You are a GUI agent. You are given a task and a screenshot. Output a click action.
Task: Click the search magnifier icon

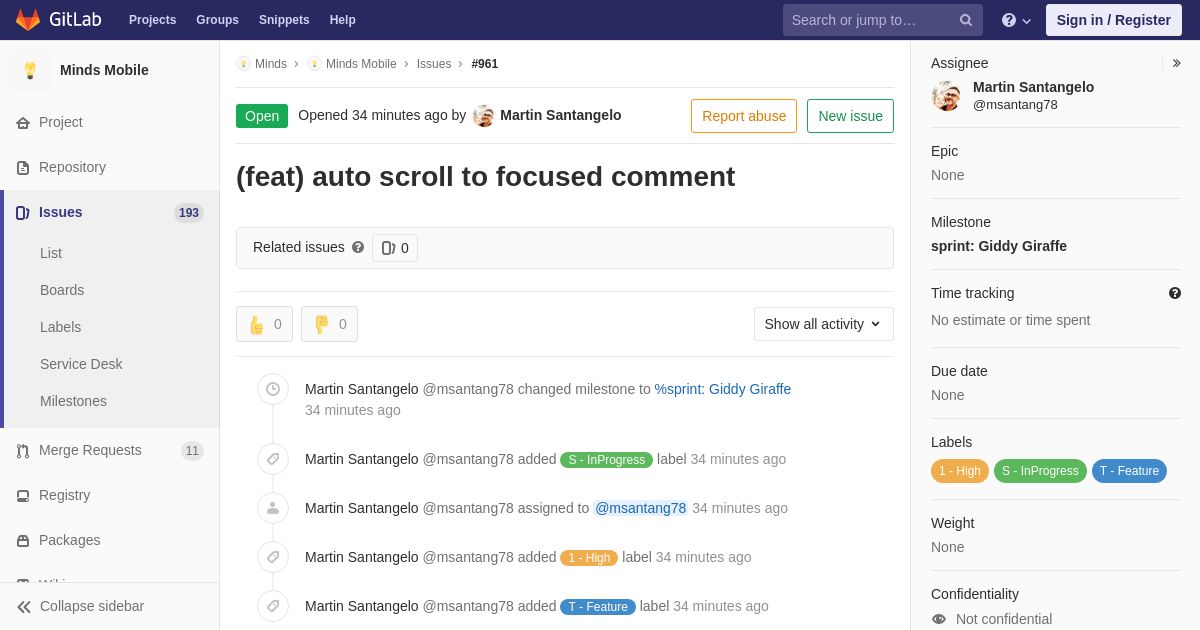[x=966, y=20]
